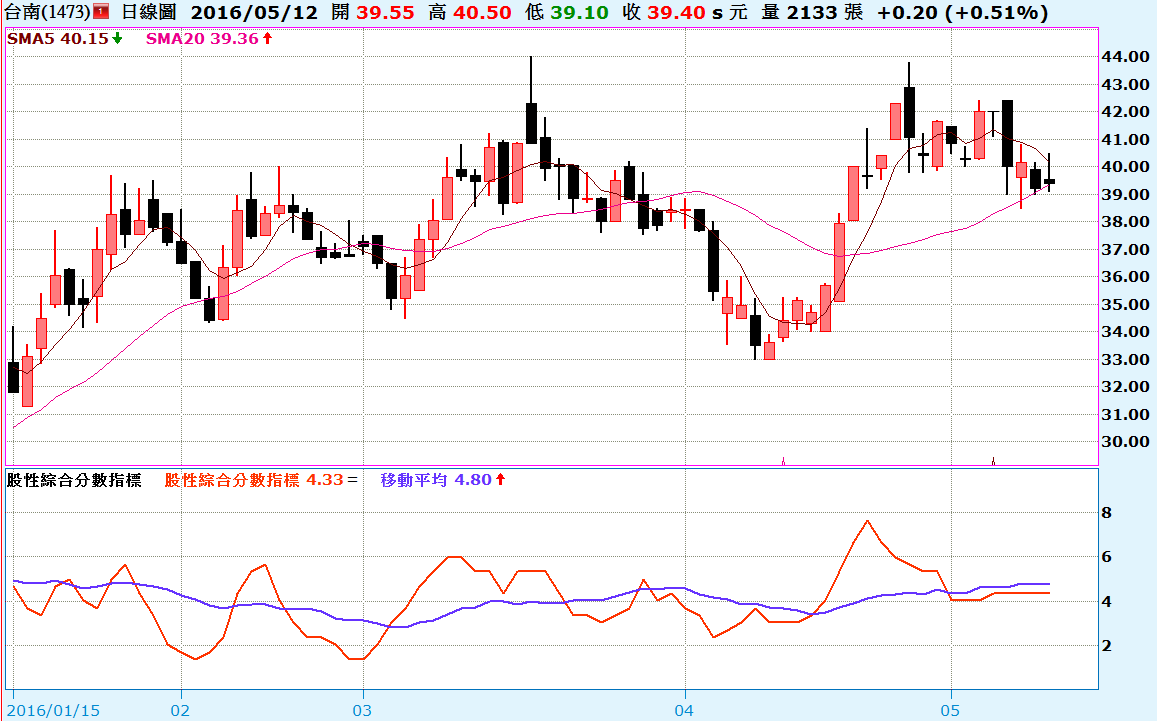The image size is (1157, 721).
Task: Click the 04 month marker on time axis
Action: (x=685, y=708)
